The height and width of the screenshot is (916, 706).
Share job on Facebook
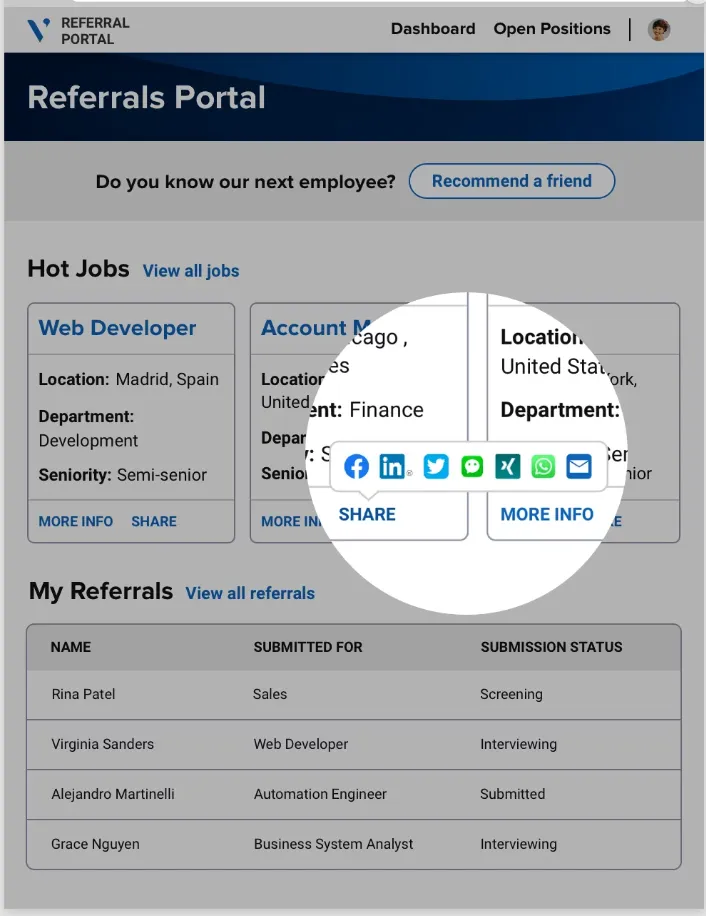357,466
